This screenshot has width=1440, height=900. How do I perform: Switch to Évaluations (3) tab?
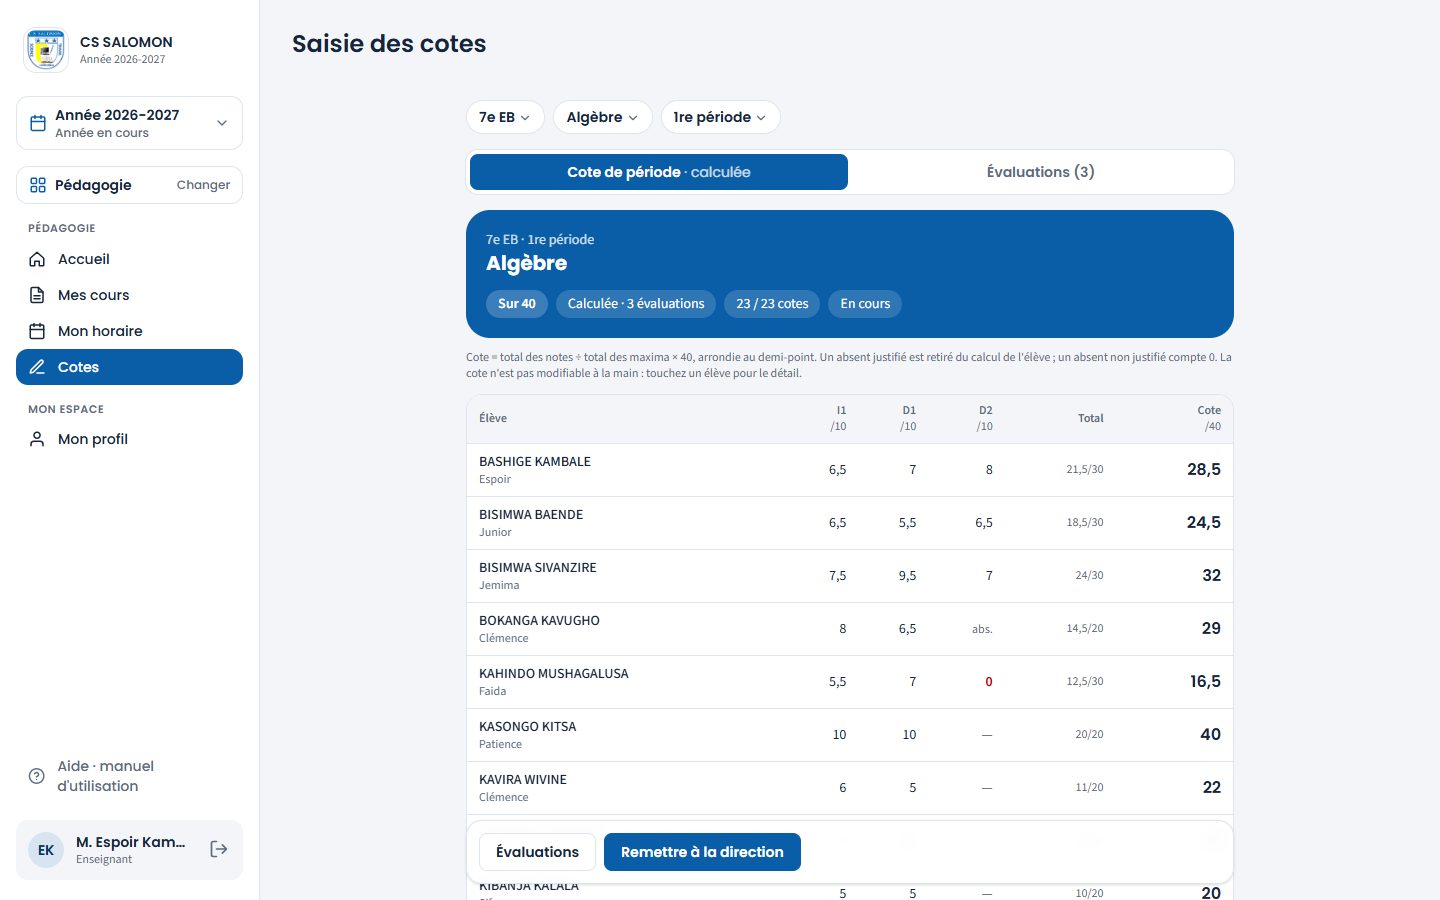click(x=1041, y=172)
